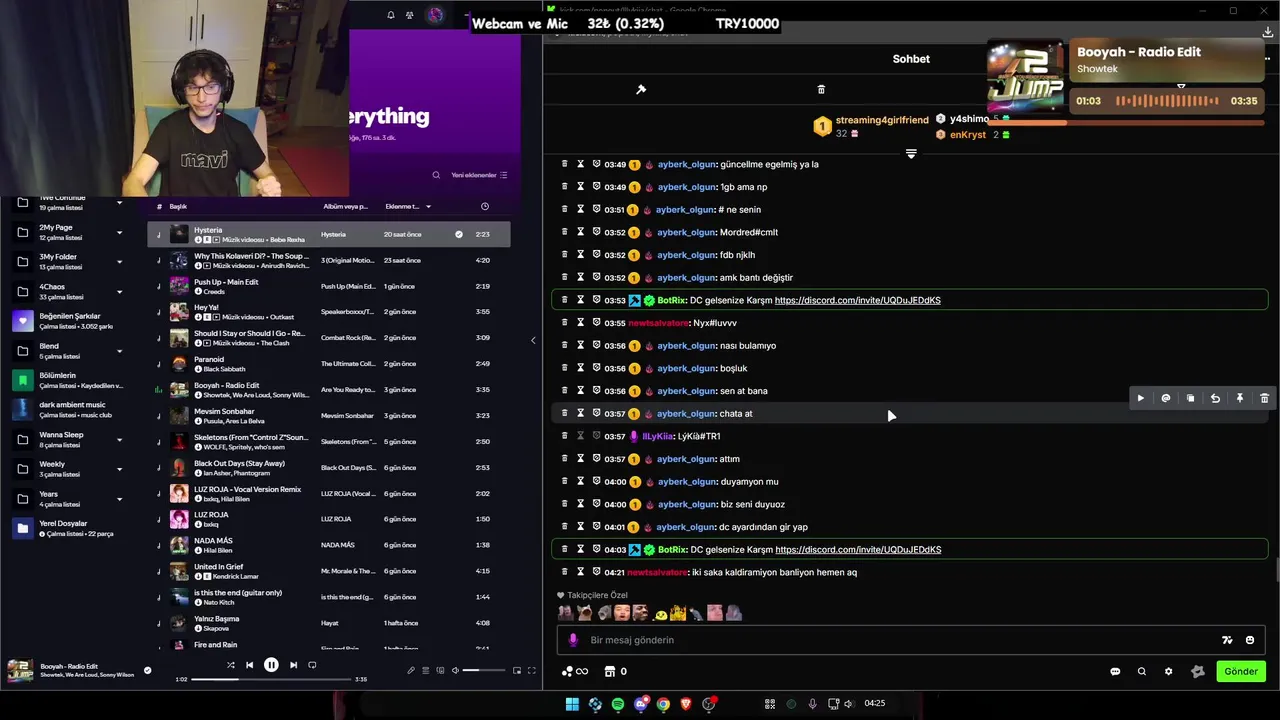Screen dimensions: 1280x720
Task: Toggle translate icon in chat input
Action: tap(1227, 640)
